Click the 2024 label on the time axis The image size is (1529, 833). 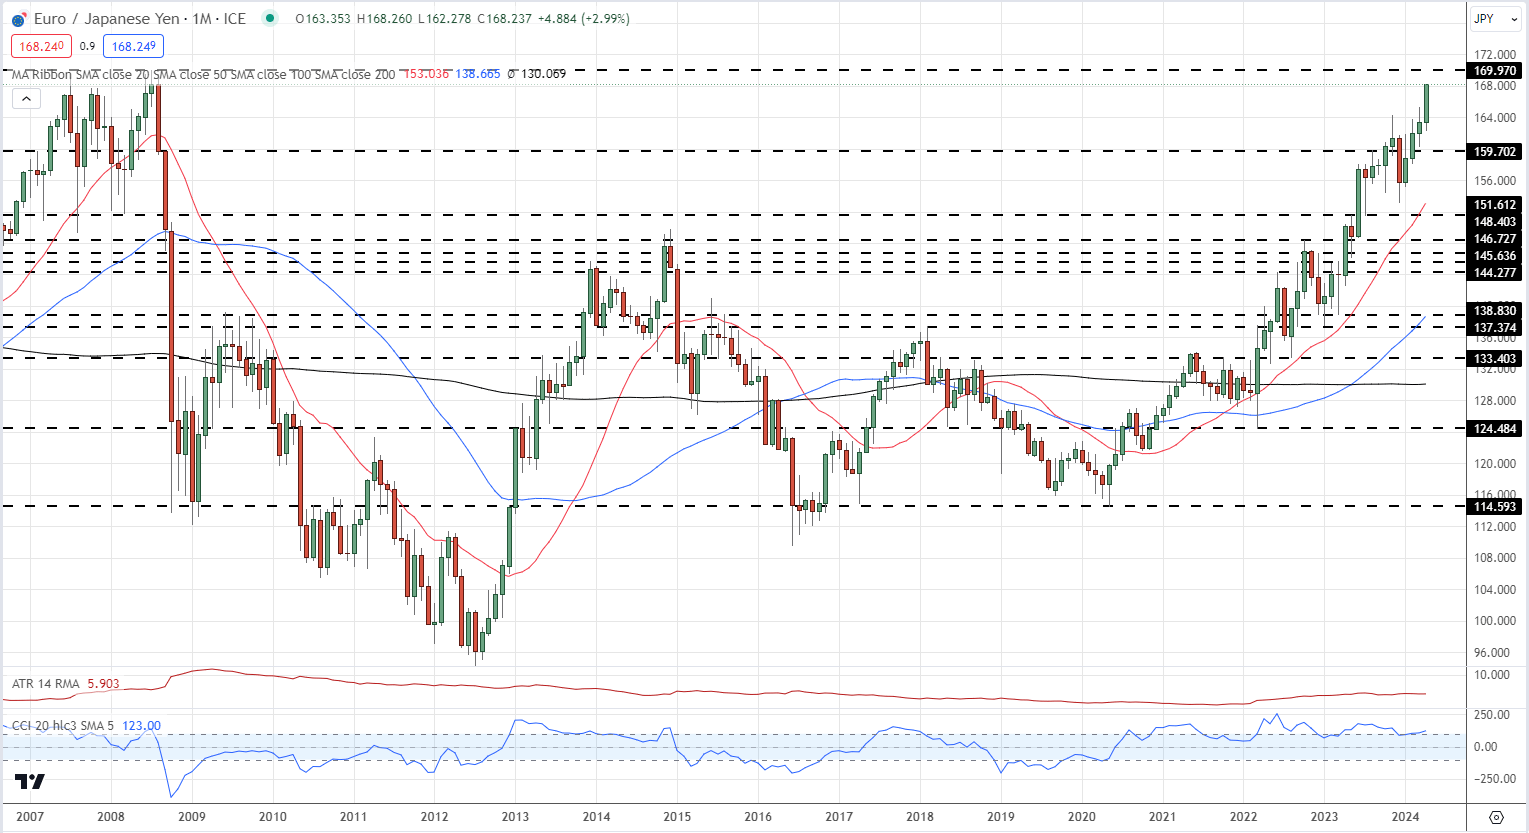coord(1405,817)
